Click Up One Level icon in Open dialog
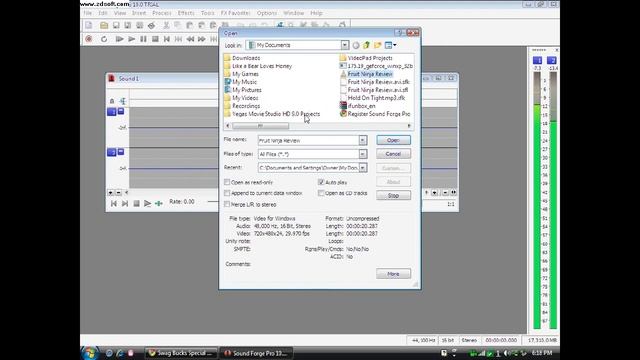 tap(367, 45)
